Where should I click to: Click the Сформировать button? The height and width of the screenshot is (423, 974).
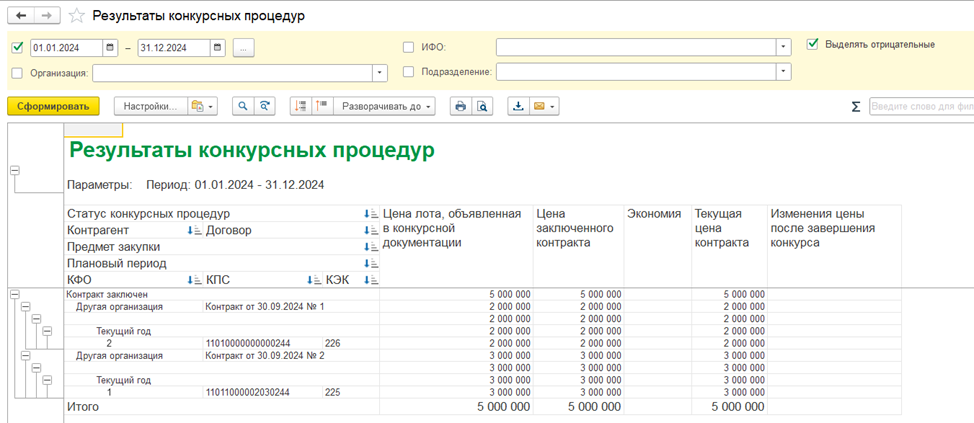[x=53, y=106]
